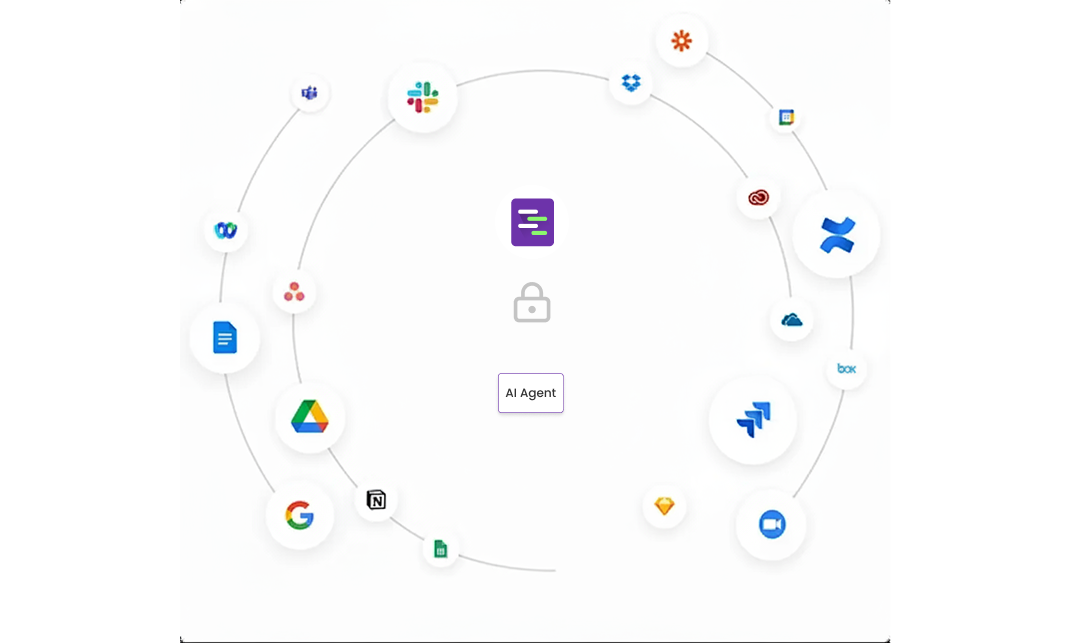Viewport: 1070px width, 644px height.
Task: Select the Google Sheets icon
Action: point(441,548)
